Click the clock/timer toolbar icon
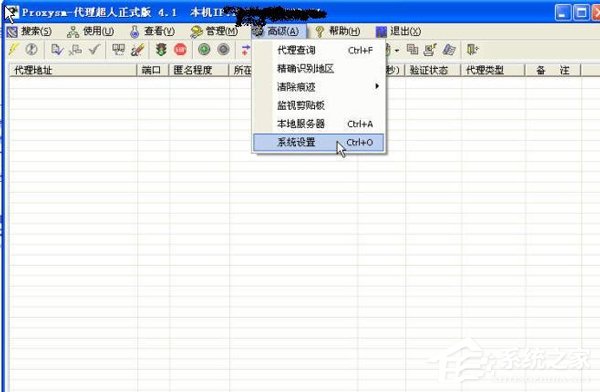The image size is (600, 392). pos(31,49)
